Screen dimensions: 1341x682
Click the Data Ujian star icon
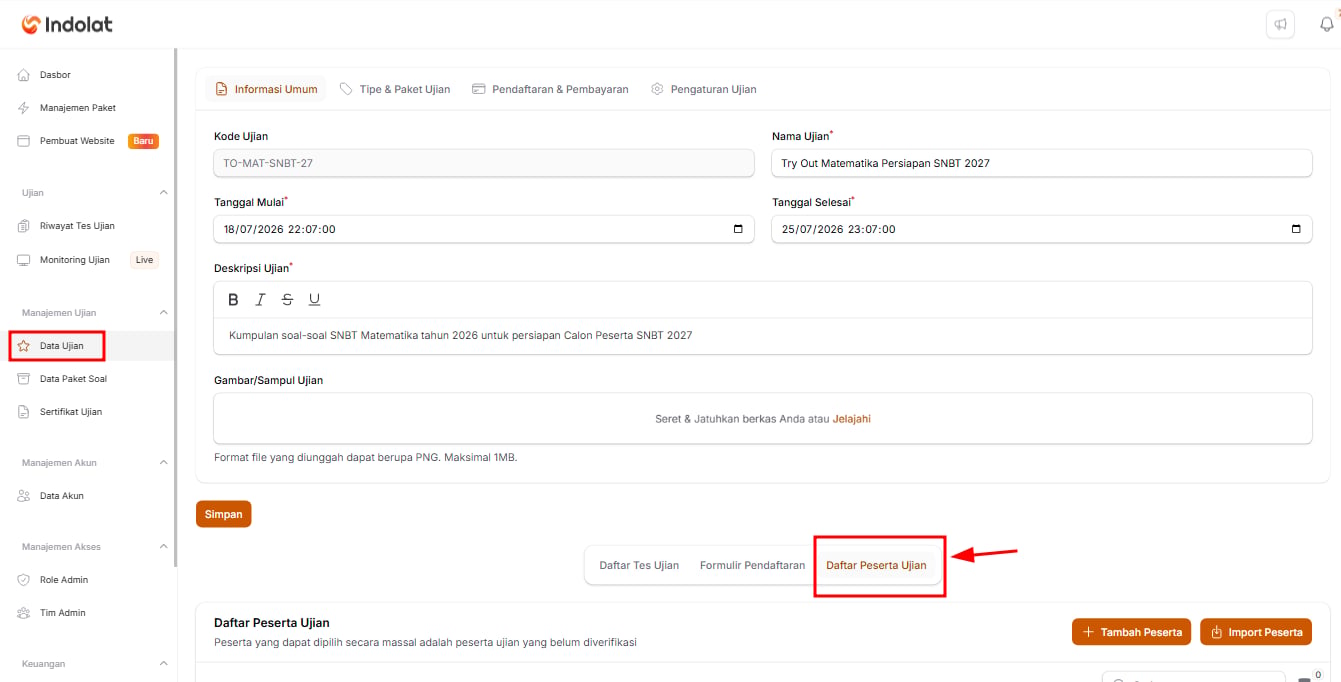(24, 346)
